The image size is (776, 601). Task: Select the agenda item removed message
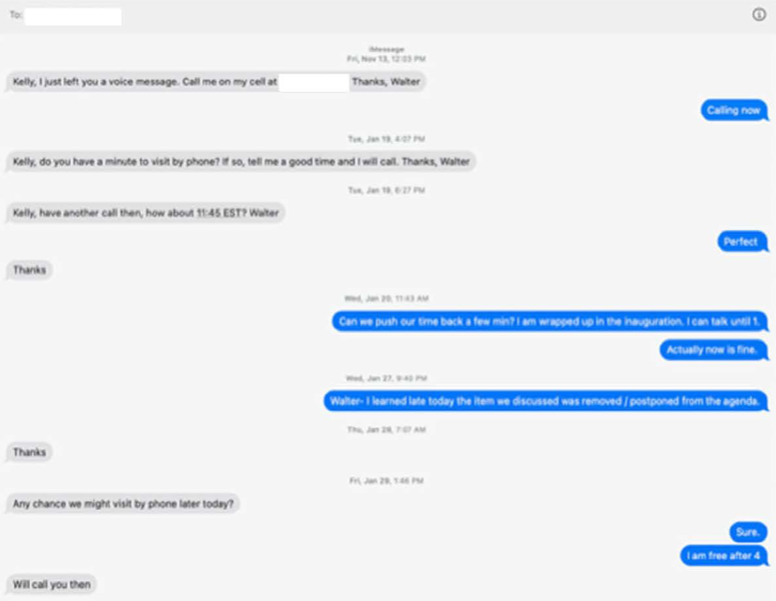click(x=545, y=401)
